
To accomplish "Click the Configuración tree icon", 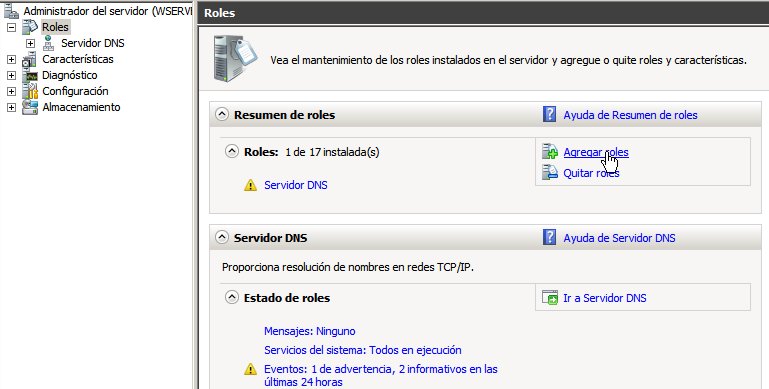I will (30, 91).
